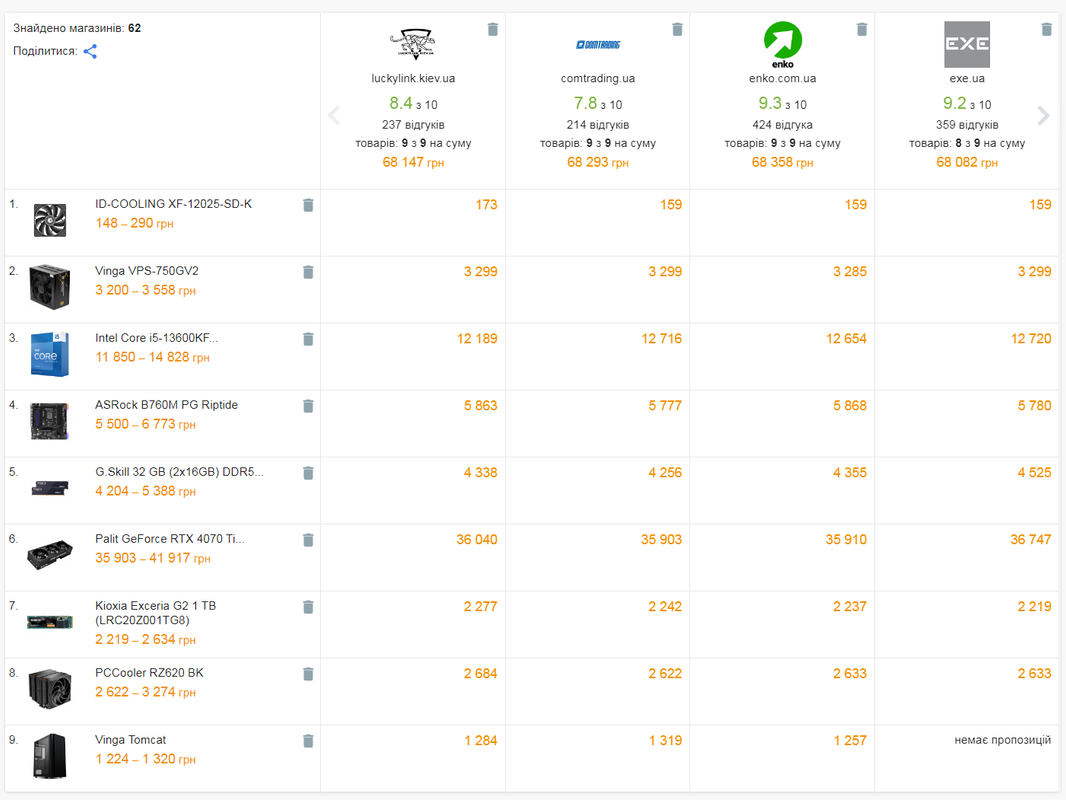Click the 9.3 з 10 enko rating
Viewport: 1066px width, 800px height.
[783, 103]
